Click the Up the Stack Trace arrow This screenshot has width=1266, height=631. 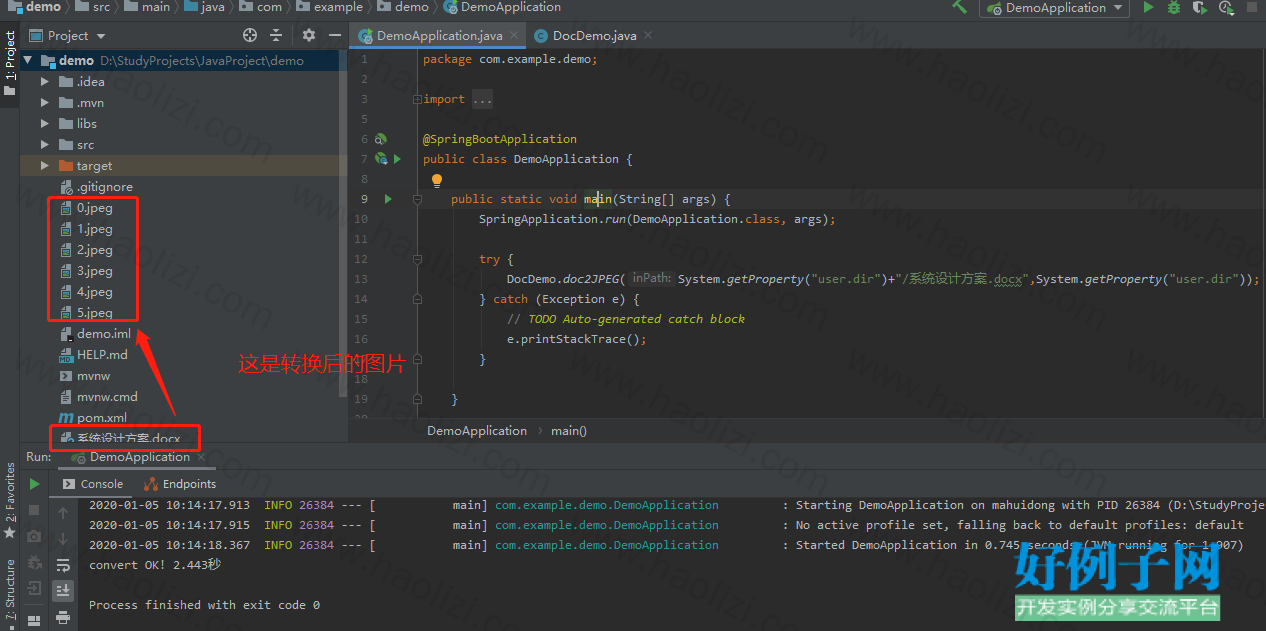click(63, 512)
